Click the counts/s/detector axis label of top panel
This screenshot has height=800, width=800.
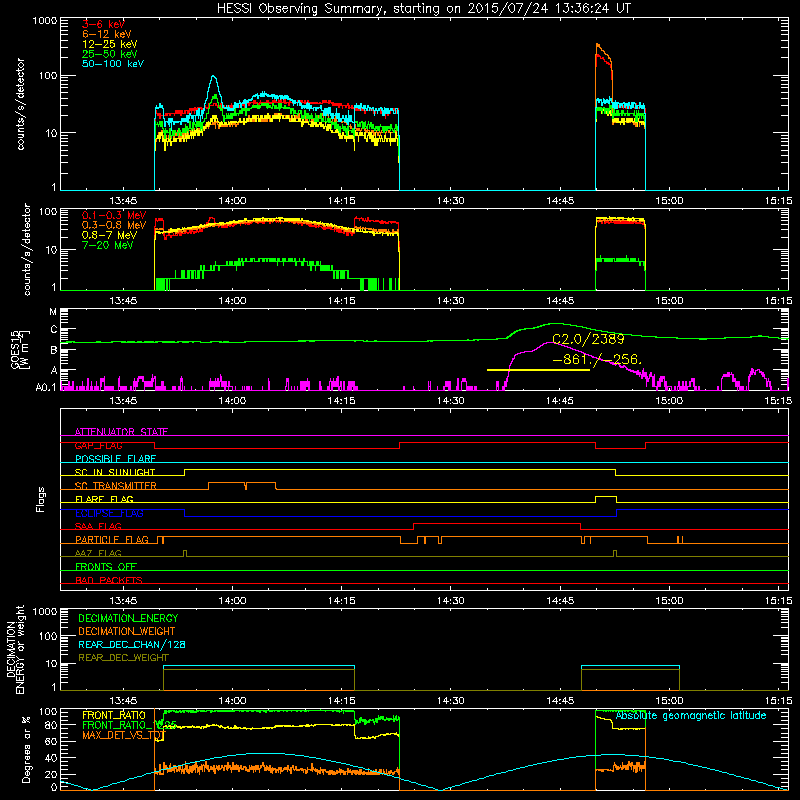click(20, 104)
